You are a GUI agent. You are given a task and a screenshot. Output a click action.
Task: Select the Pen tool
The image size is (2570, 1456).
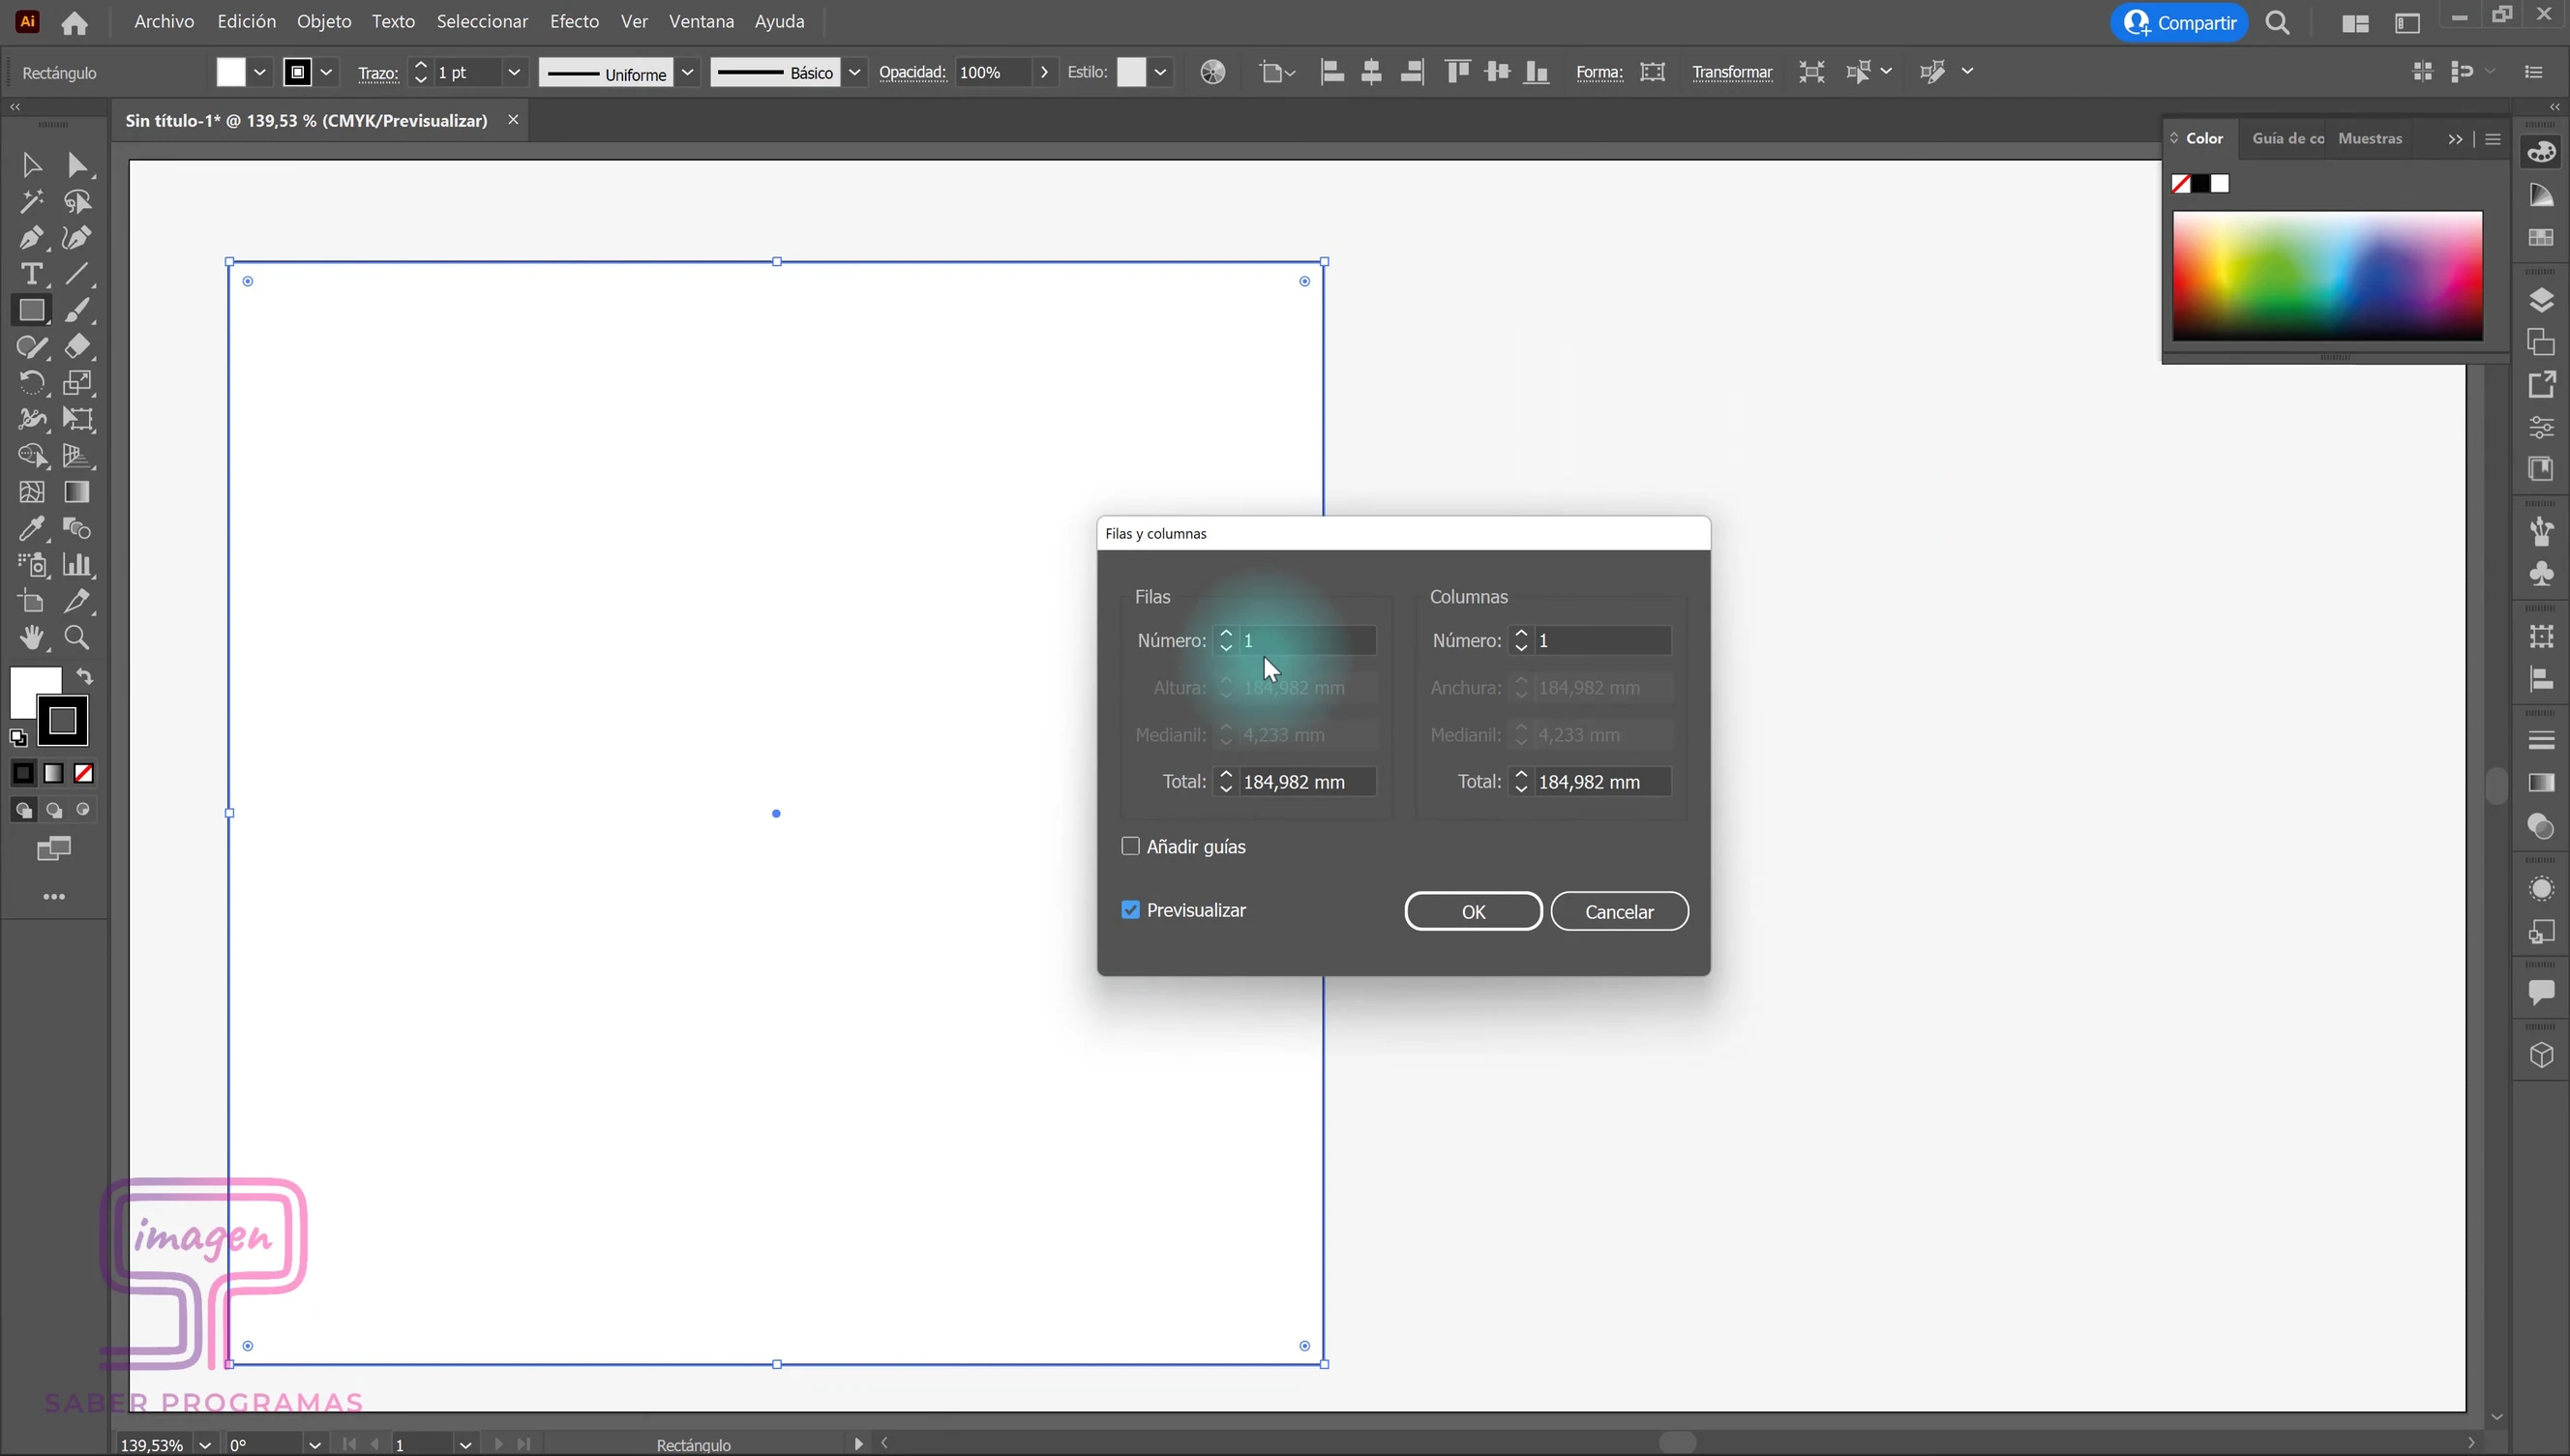31,238
